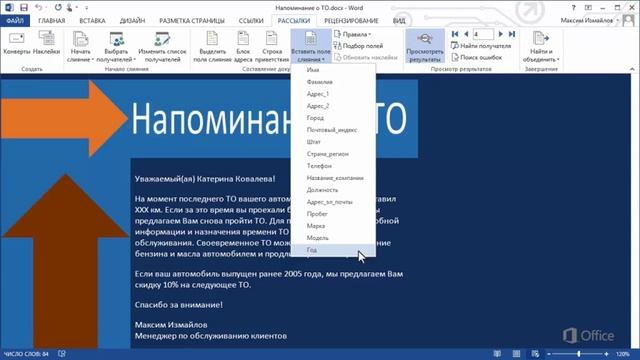Click zoom in plus button
Image resolution: width=640 pixels, height=360 pixels.
(607, 354)
